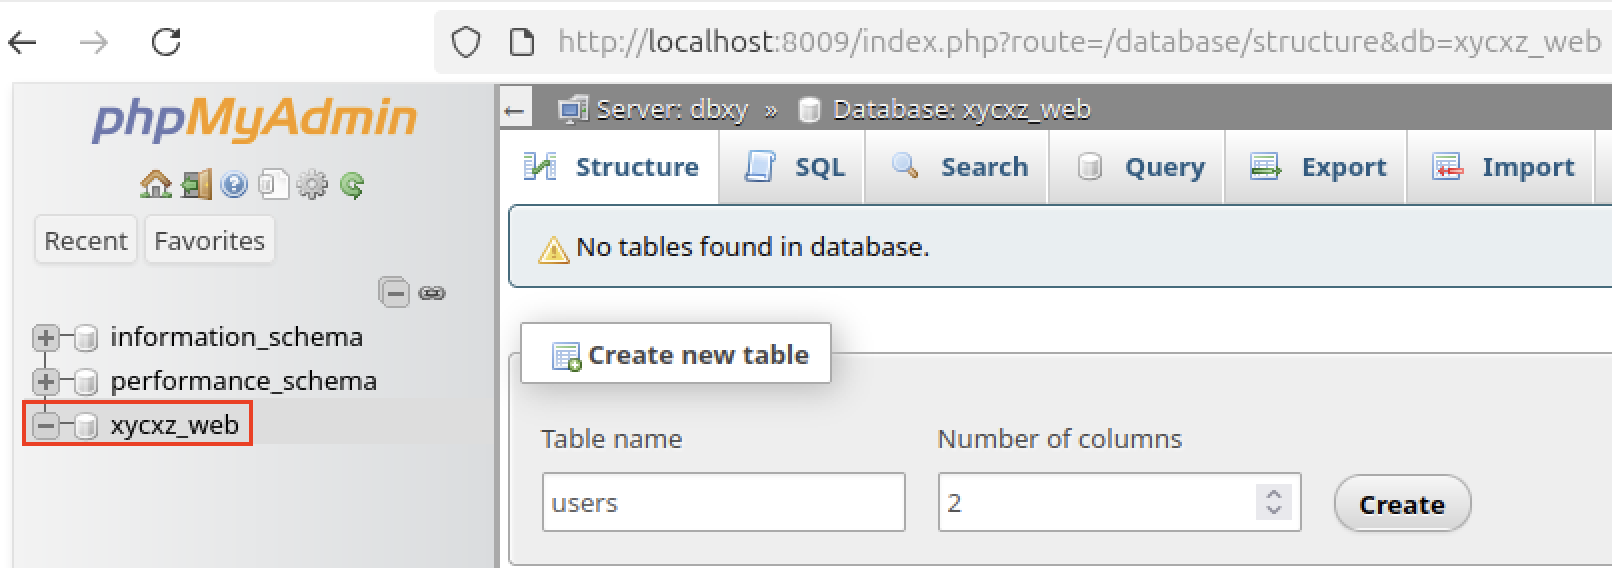This screenshot has width=1612, height=568.
Task: Select performance_schema in the database tree
Action: 244,381
